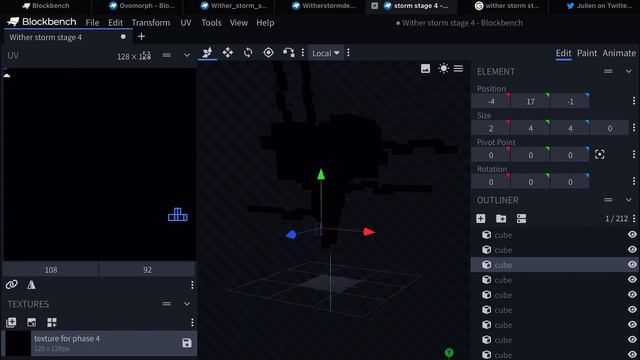Click the Position X field showing -4

point(491,101)
